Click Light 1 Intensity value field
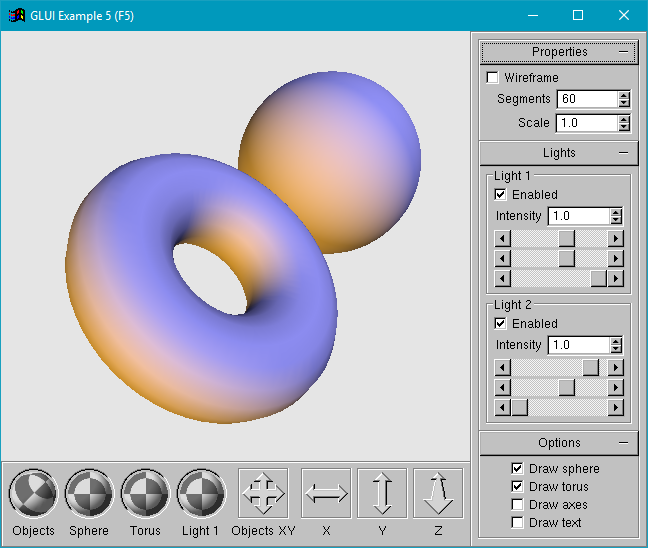The height and width of the screenshot is (548, 648). pos(579,216)
